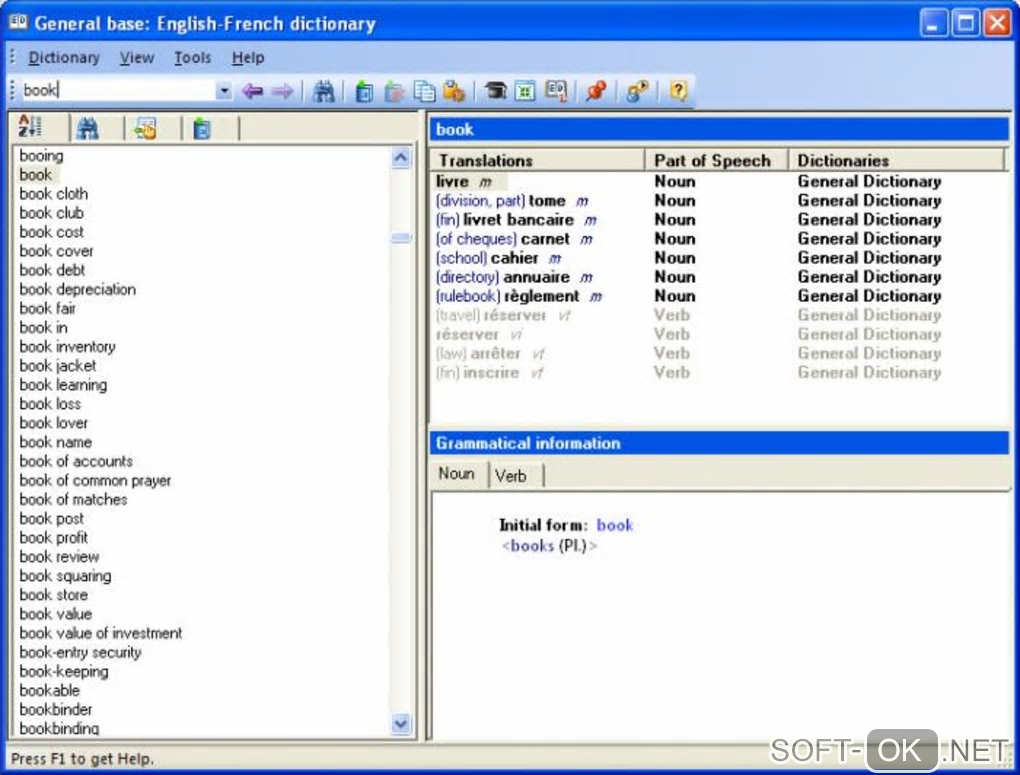Image resolution: width=1020 pixels, height=775 pixels.
Task: Select 'book store' in the word list
Action: (x=53, y=595)
